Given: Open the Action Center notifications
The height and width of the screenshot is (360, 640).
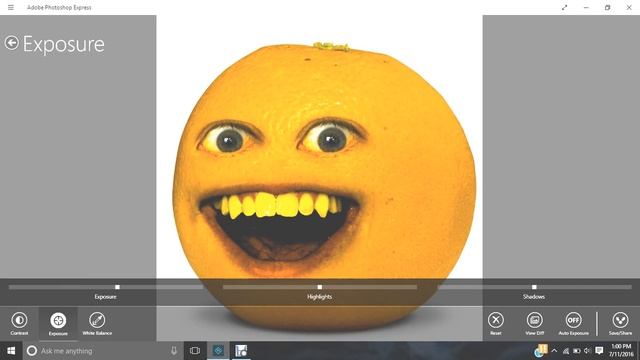Looking at the screenshot, I should click(x=599, y=351).
